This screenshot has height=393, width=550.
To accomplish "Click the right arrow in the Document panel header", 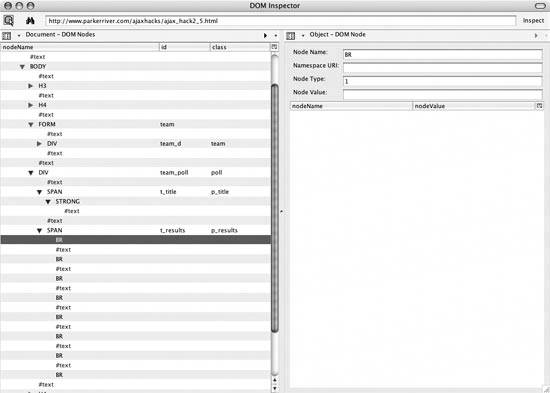I will [x=266, y=35].
